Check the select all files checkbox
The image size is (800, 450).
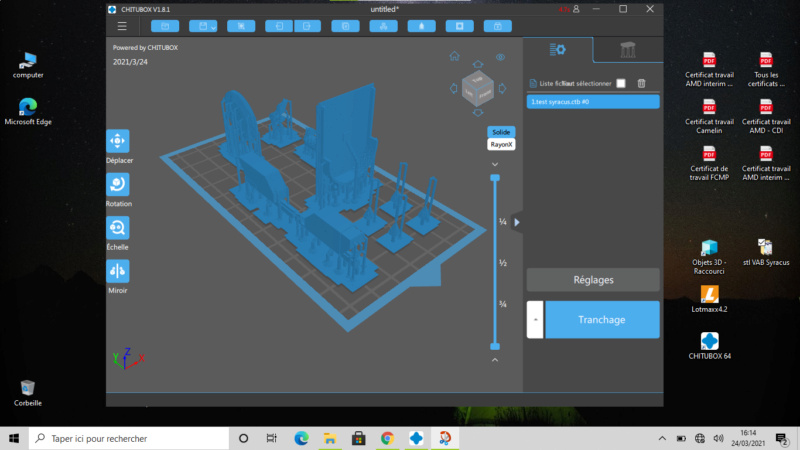click(621, 83)
